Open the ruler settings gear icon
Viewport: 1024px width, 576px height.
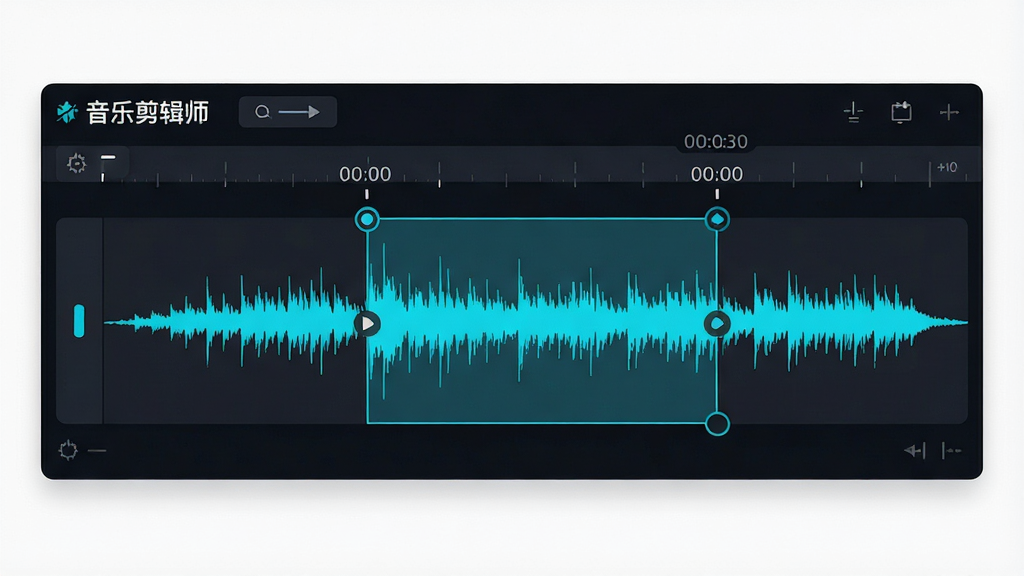[x=76, y=163]
